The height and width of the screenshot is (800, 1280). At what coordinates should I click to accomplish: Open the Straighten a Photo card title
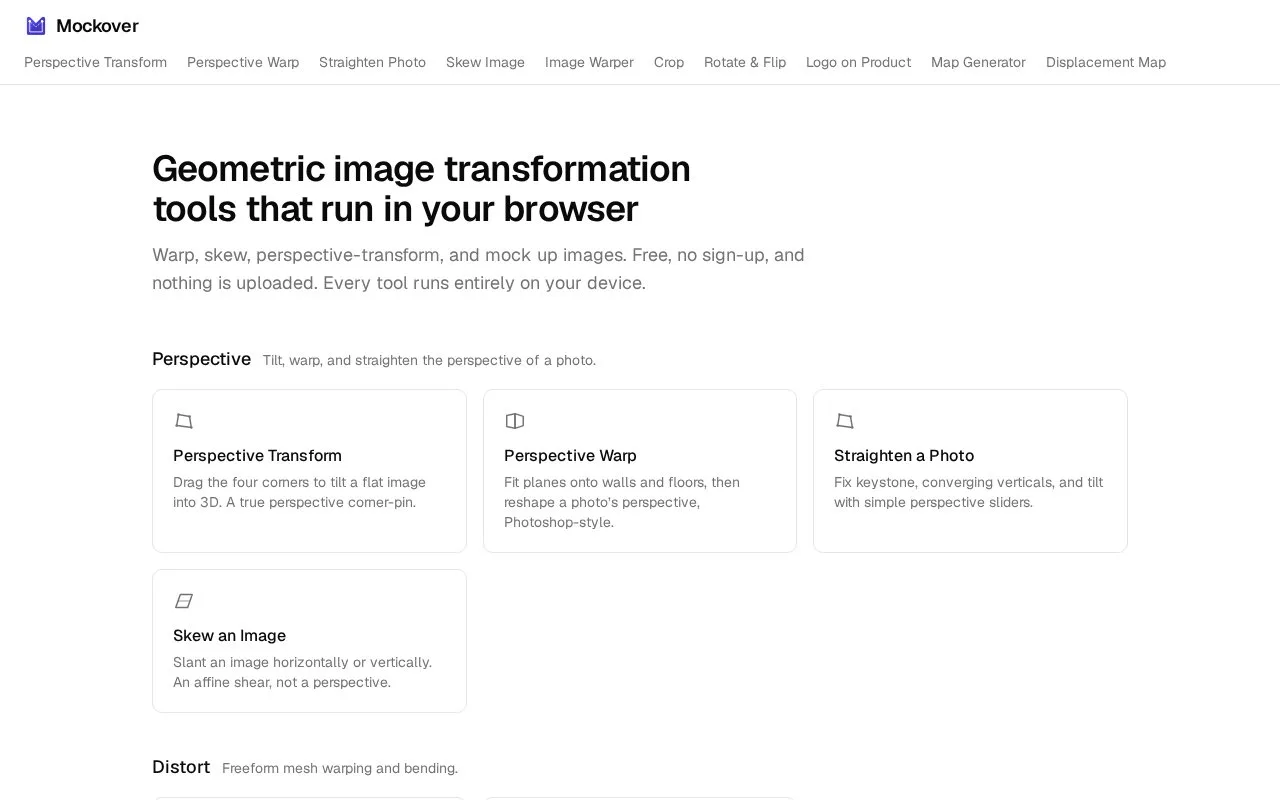tap(904, 456)
